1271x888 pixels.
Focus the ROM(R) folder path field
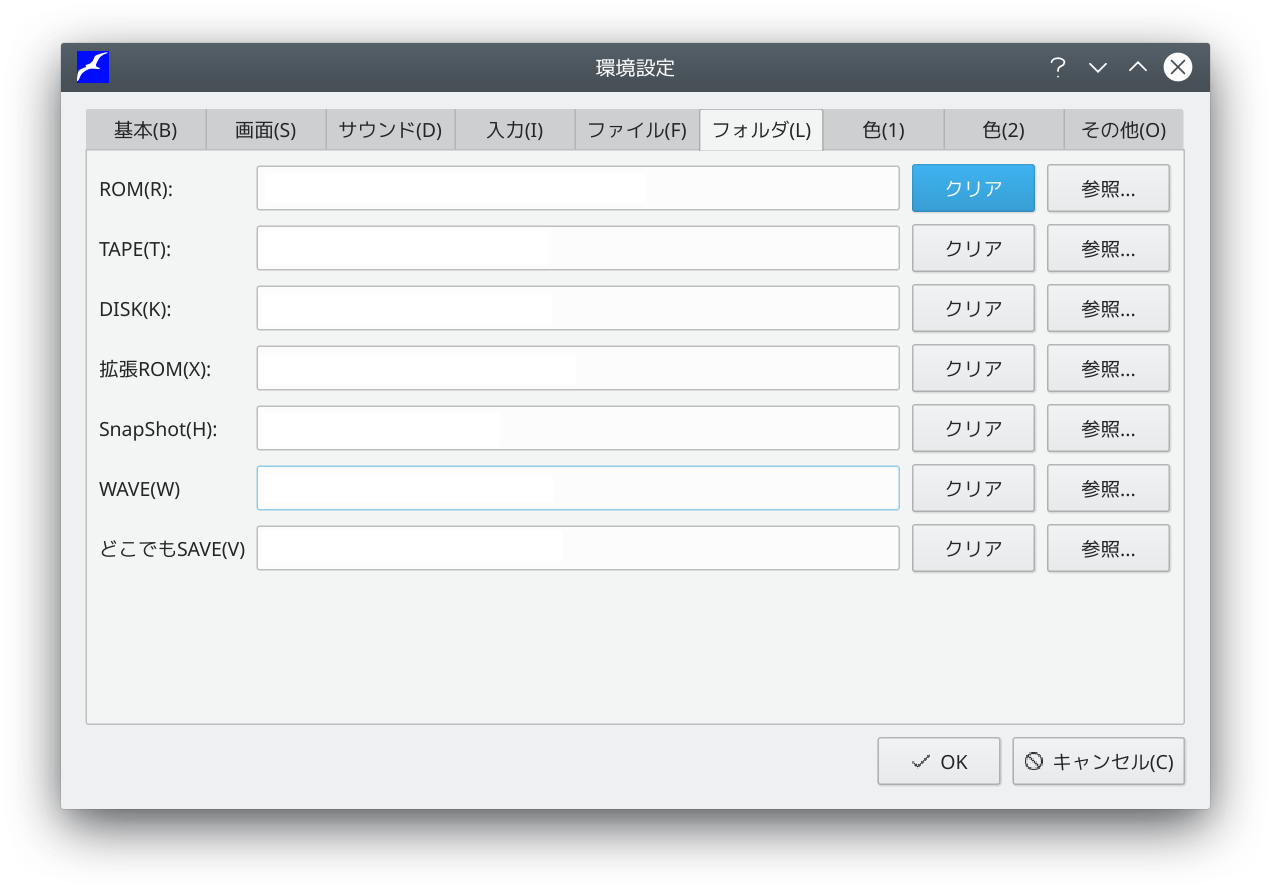(578, 188)
